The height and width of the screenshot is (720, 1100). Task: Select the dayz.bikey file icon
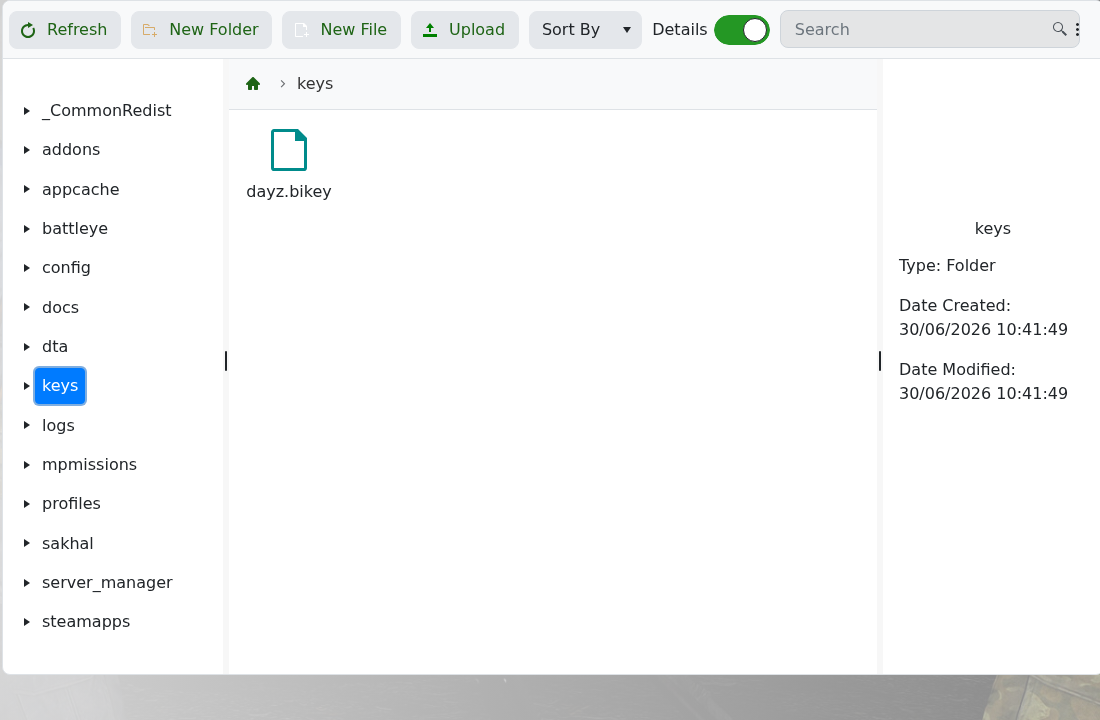point(289,149)
